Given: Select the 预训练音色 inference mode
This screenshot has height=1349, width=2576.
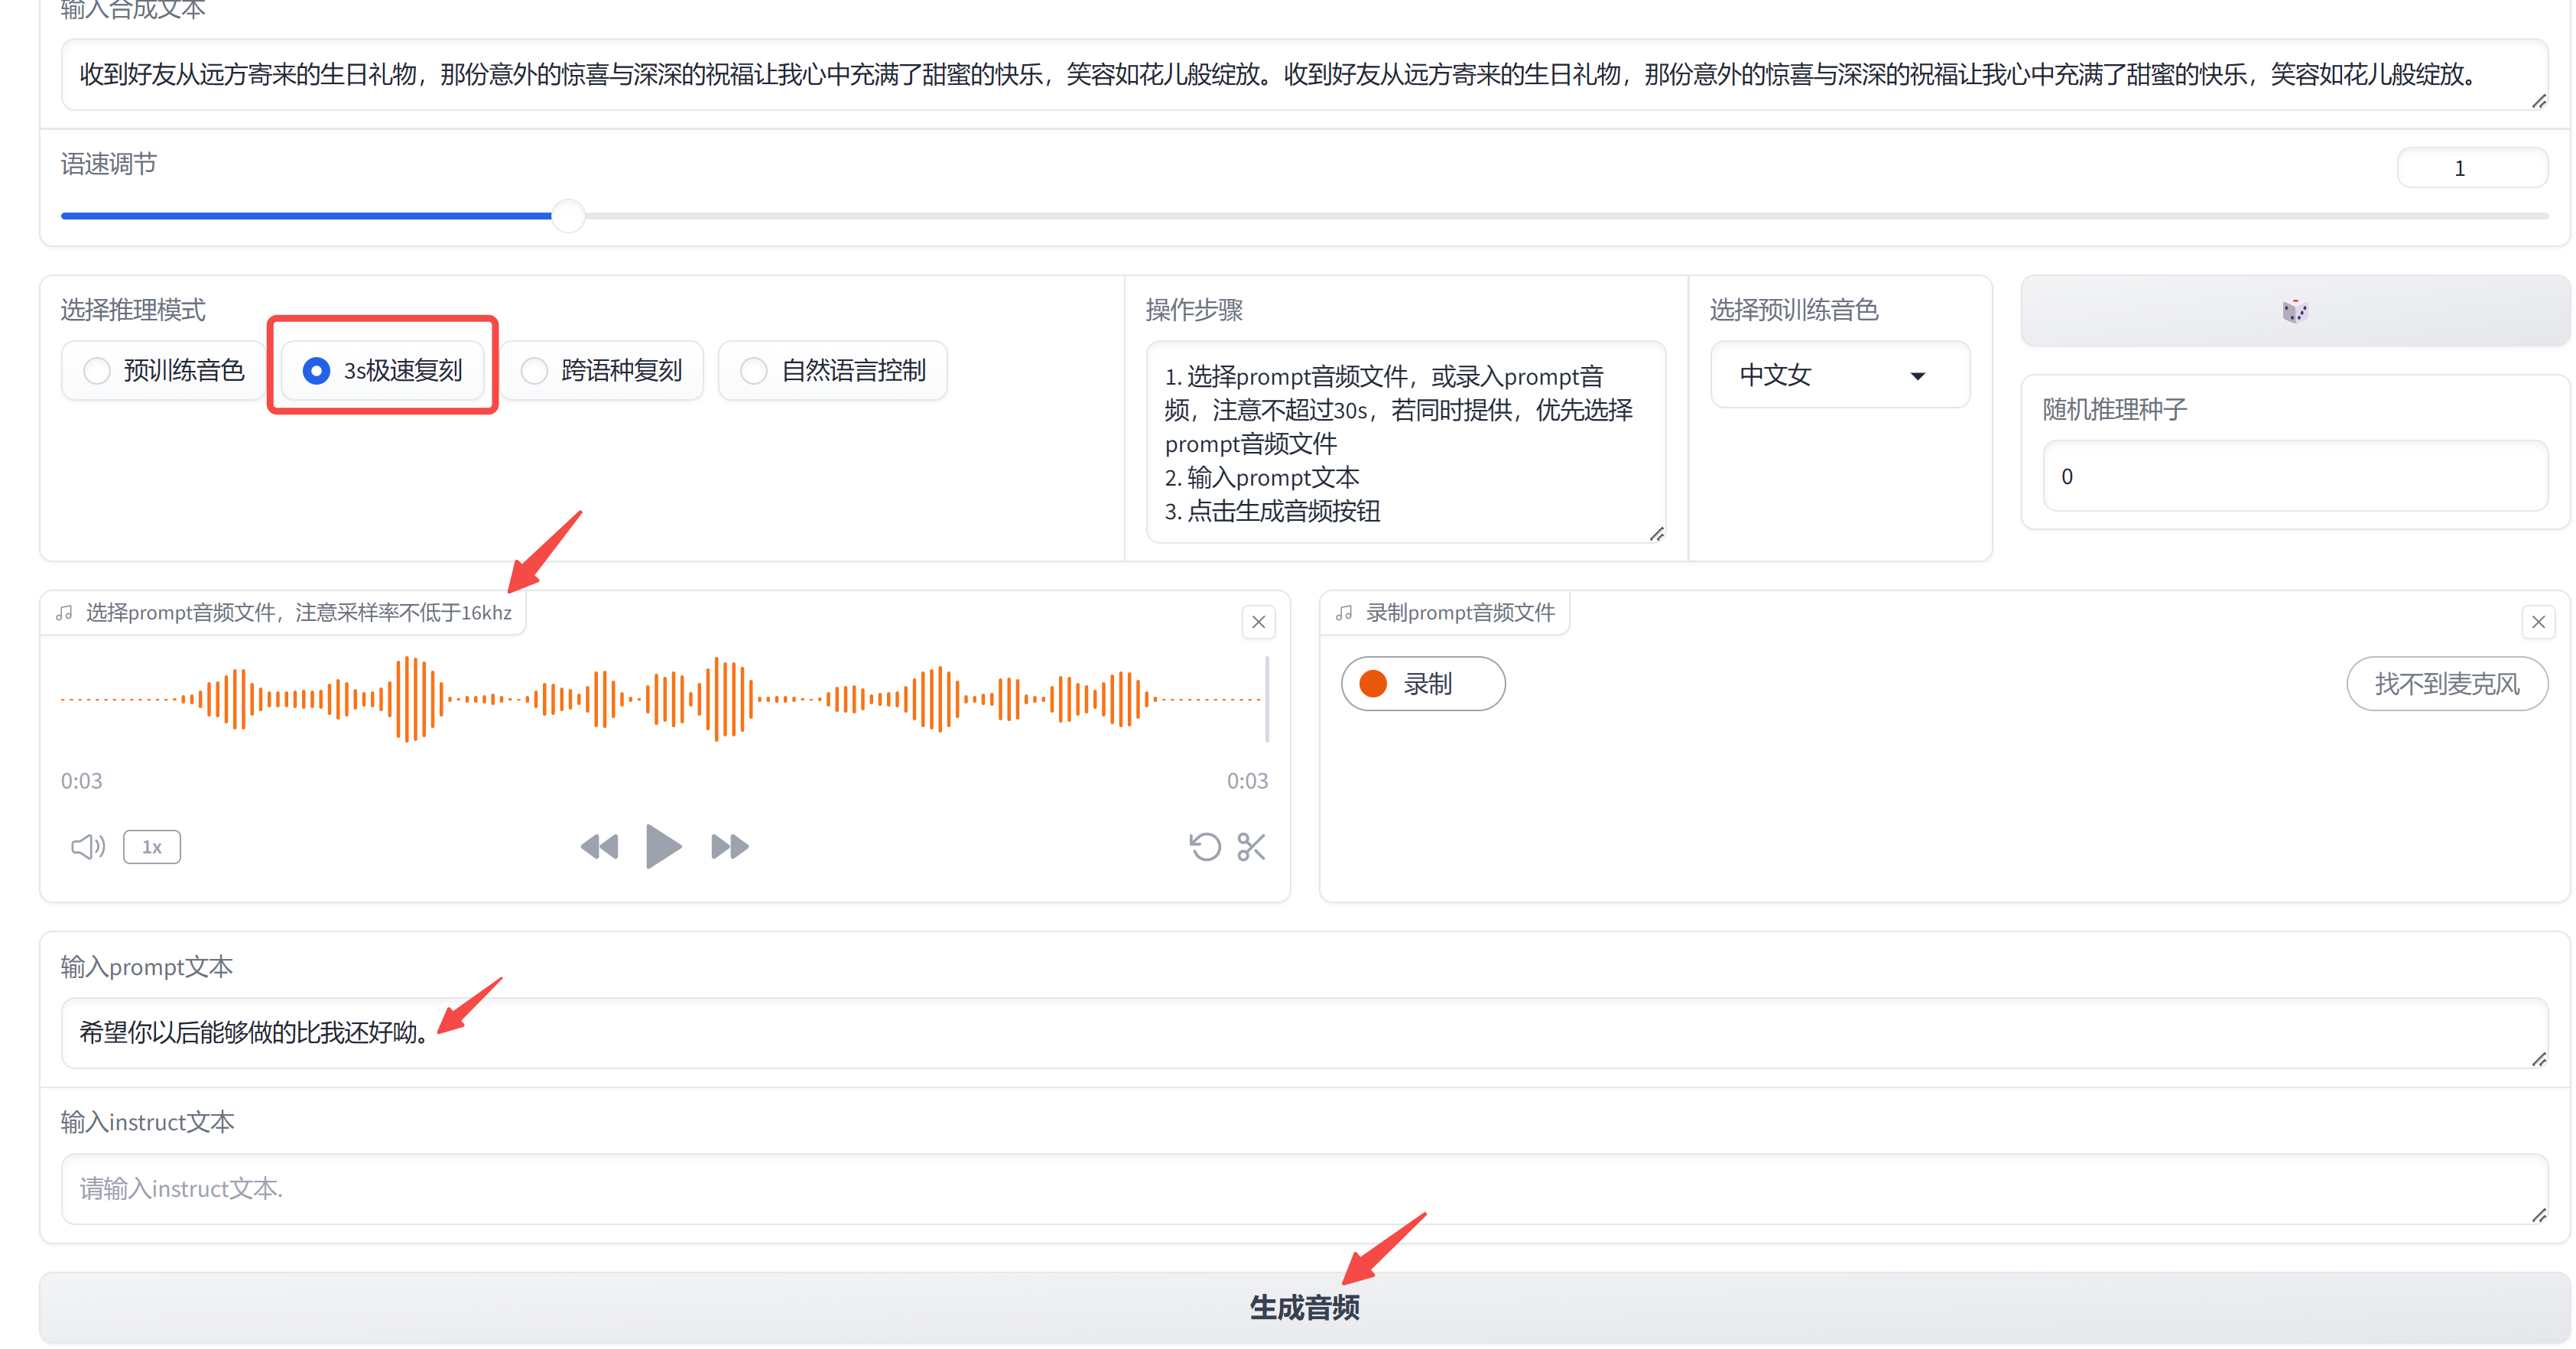Looking at the screenshot, I should [x=164, y=371].
